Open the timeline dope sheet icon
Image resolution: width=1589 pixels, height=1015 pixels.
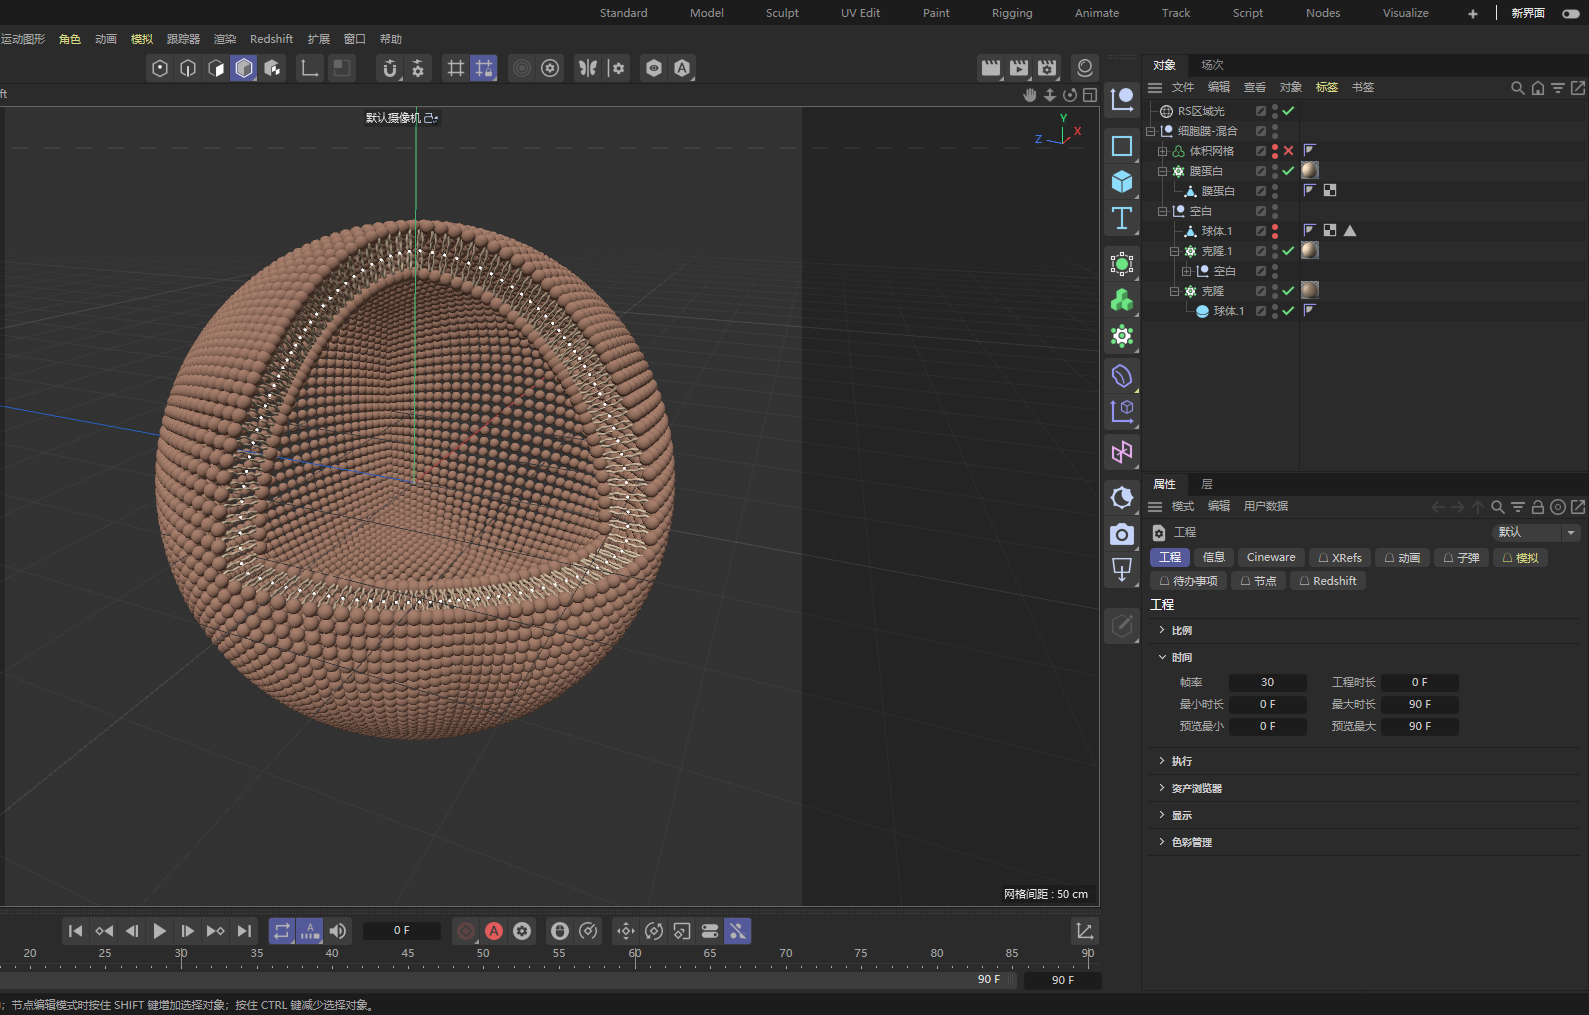[1085, 931]
